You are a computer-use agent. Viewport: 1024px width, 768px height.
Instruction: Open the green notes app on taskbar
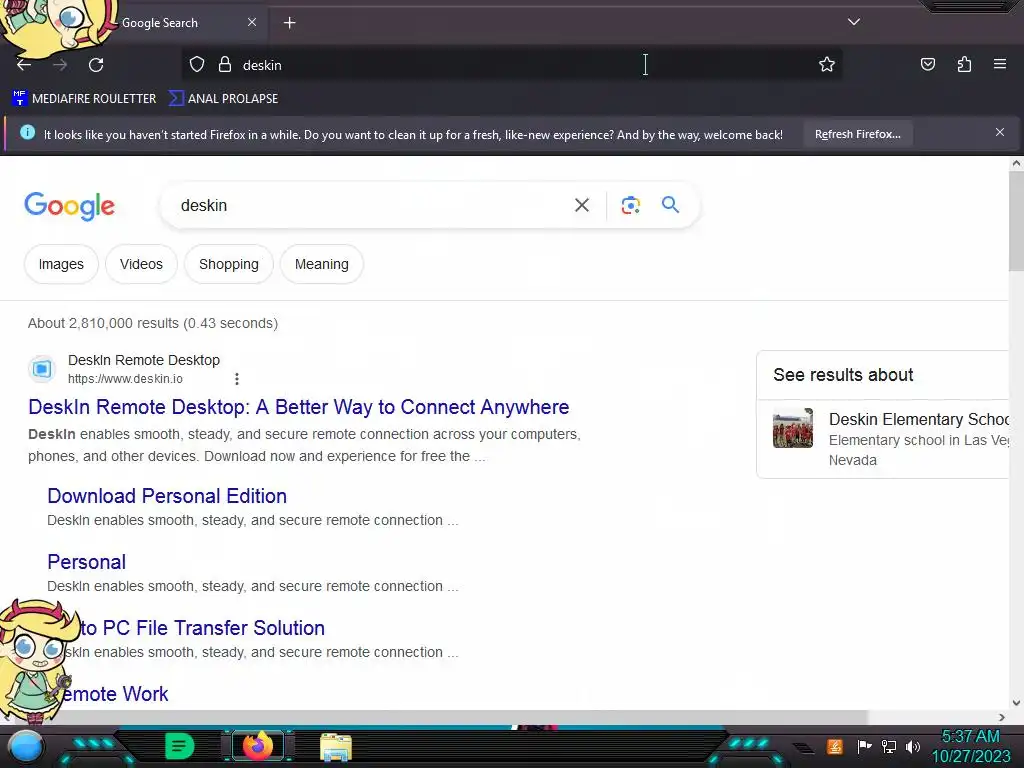179,746
